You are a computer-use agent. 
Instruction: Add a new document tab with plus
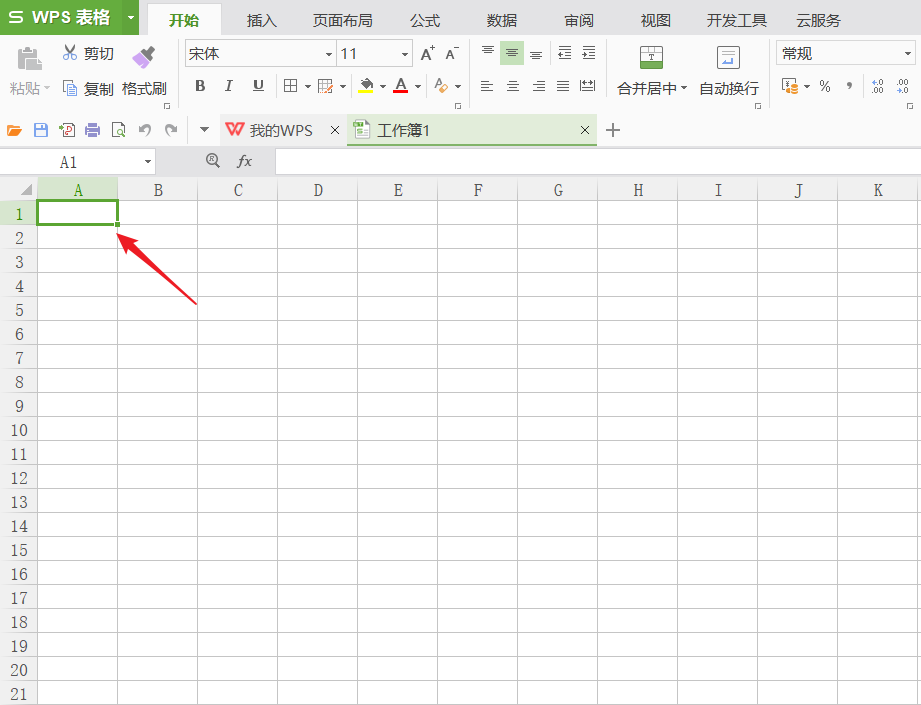[613, 130]
